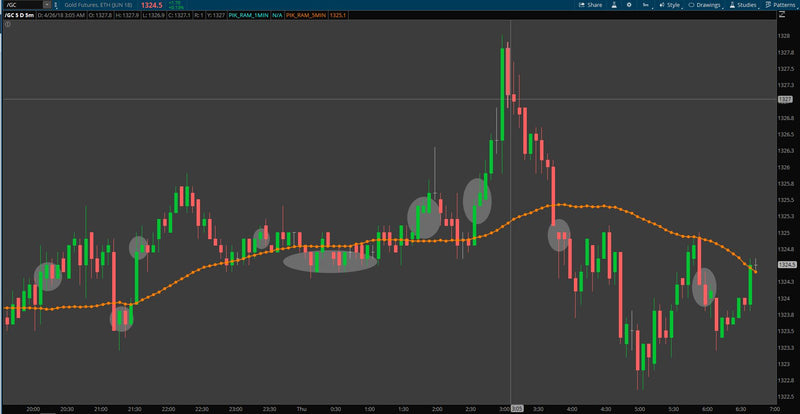The height and width of the screenshot is (414, 800).
Task: Open the Style menu
Action: [670, 5]
